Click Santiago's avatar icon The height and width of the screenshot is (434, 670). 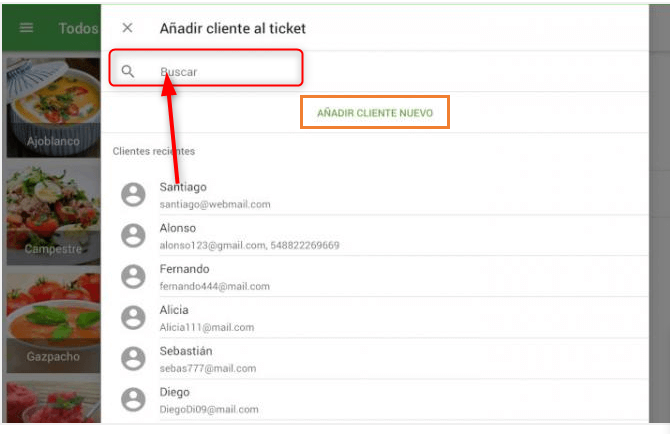coord(133,195)
